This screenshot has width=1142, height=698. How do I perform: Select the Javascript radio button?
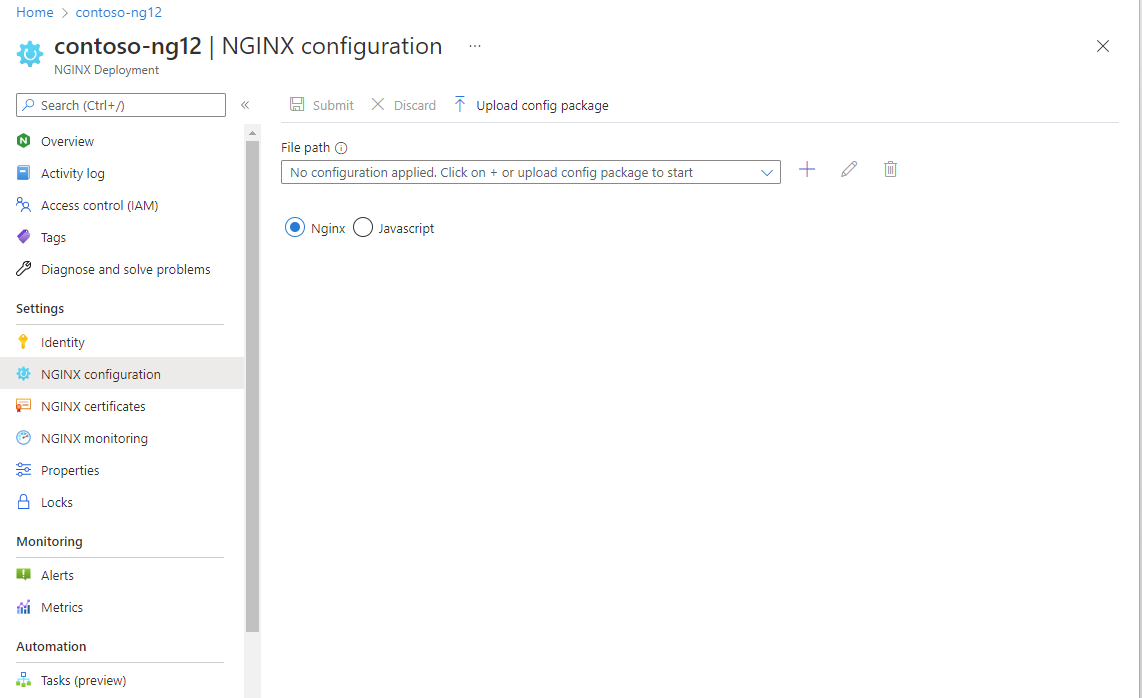363,227
